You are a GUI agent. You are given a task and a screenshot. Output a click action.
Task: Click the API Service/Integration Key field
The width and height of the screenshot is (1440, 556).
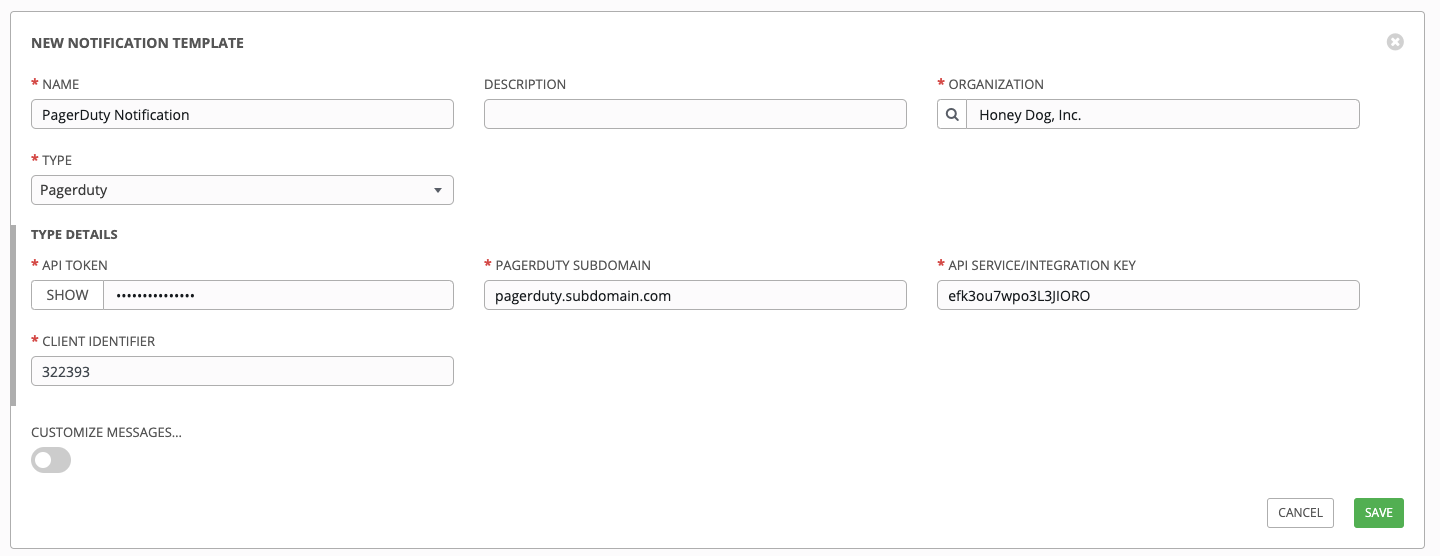coord(1148,295)
